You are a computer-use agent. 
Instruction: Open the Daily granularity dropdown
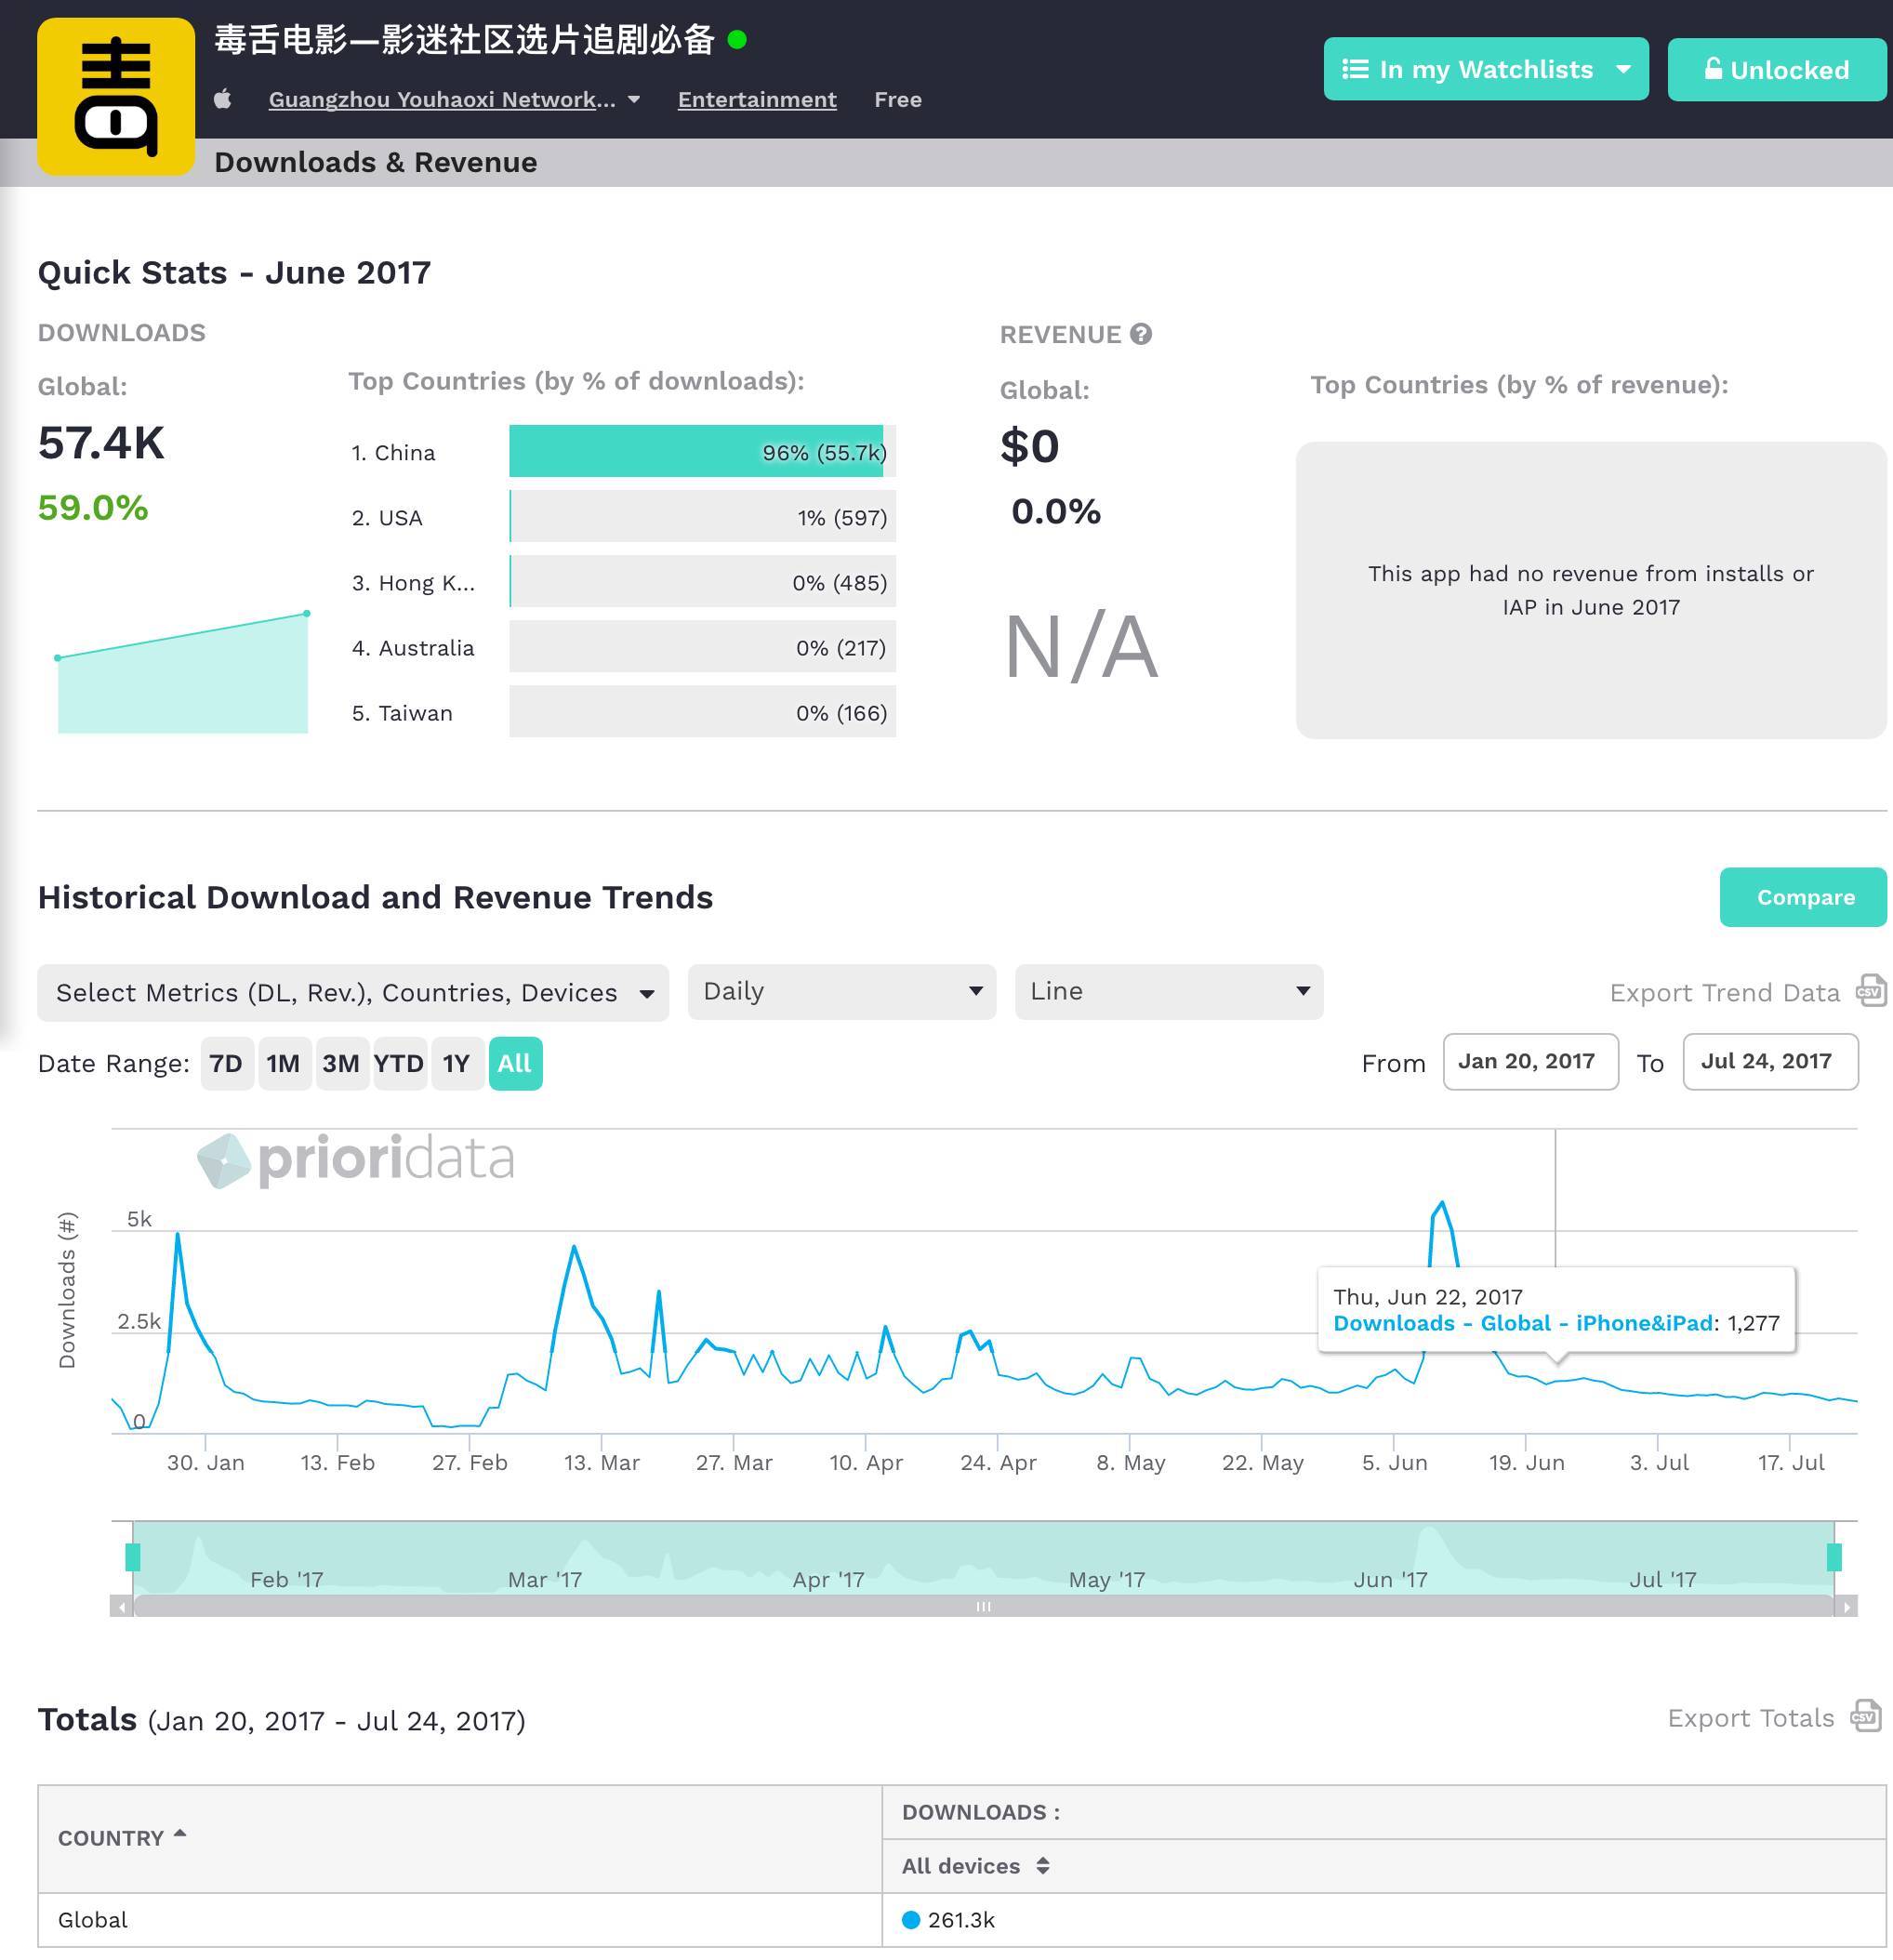(x=841, y=991)
